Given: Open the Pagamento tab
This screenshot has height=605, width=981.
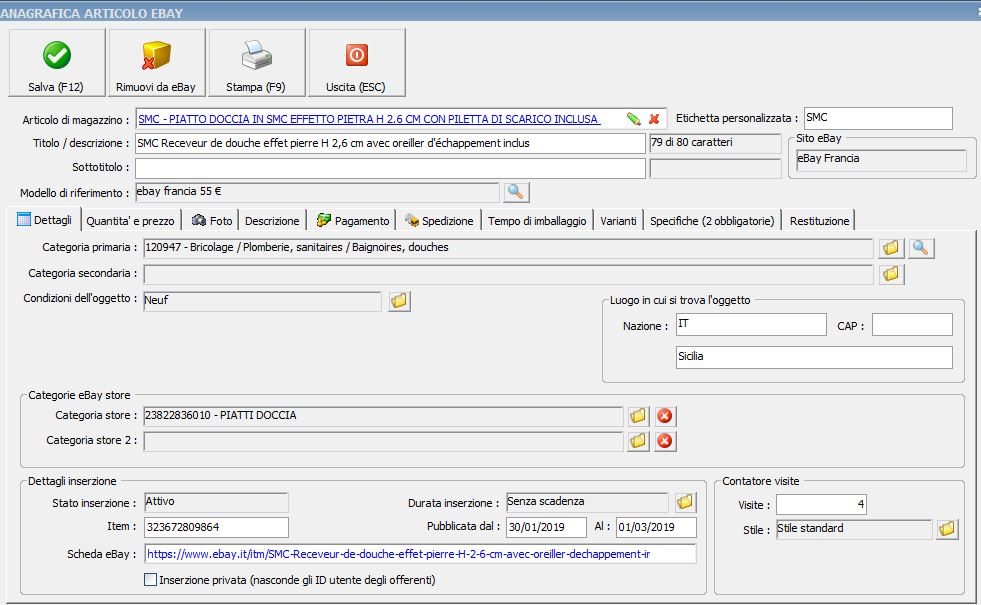Looking at the screenshot, I should click(353, 221).
